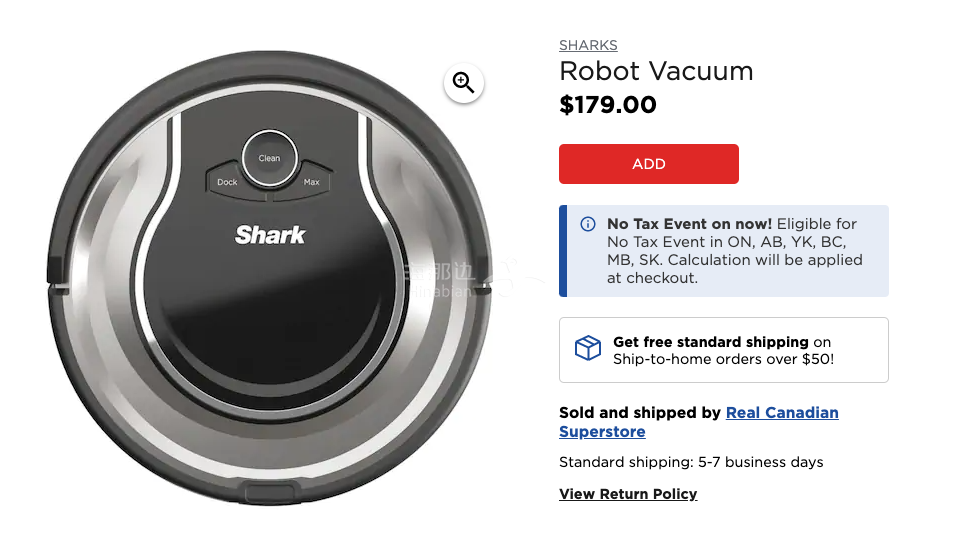Image resolution: width=953 pixels, height=556 pixels.
Task: Click the Max button on the vacuum
Action: 312,181
